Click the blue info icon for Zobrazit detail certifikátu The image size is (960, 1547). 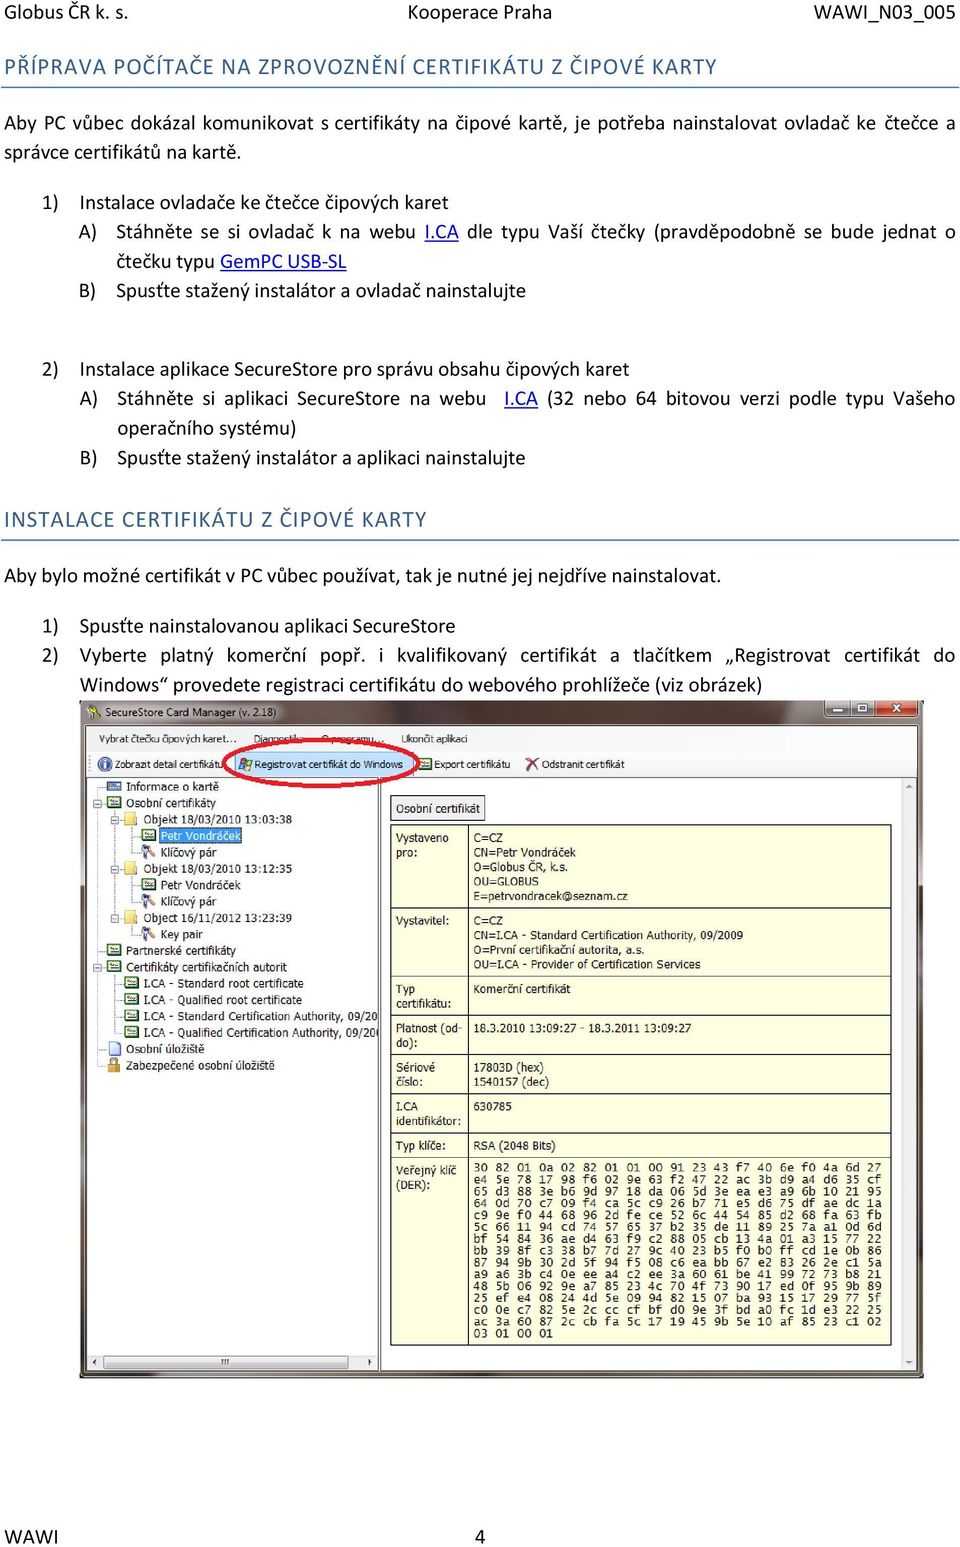tap(105, 764)
